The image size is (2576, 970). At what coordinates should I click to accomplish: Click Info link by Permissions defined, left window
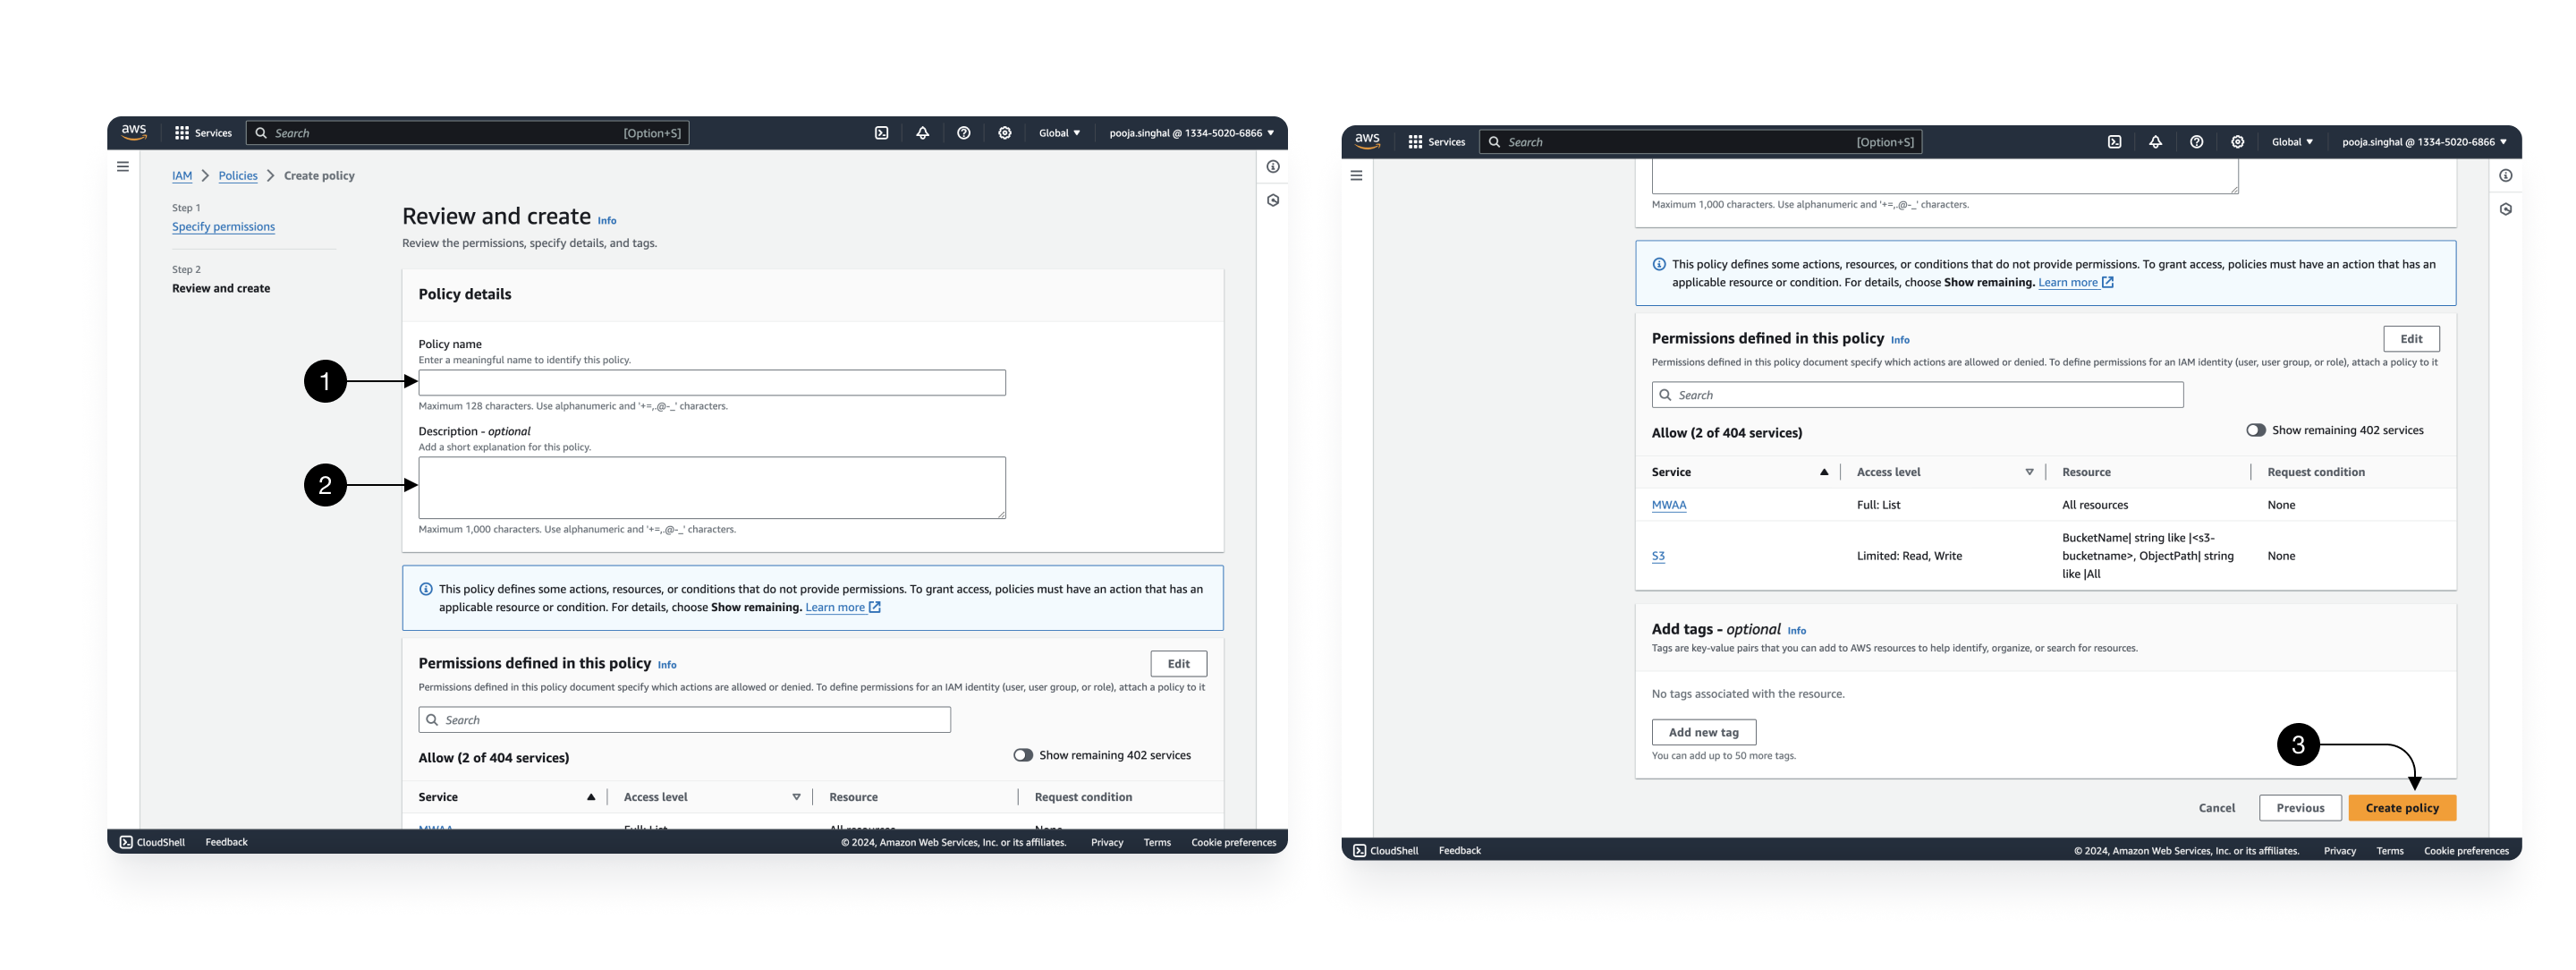point(666,665)
